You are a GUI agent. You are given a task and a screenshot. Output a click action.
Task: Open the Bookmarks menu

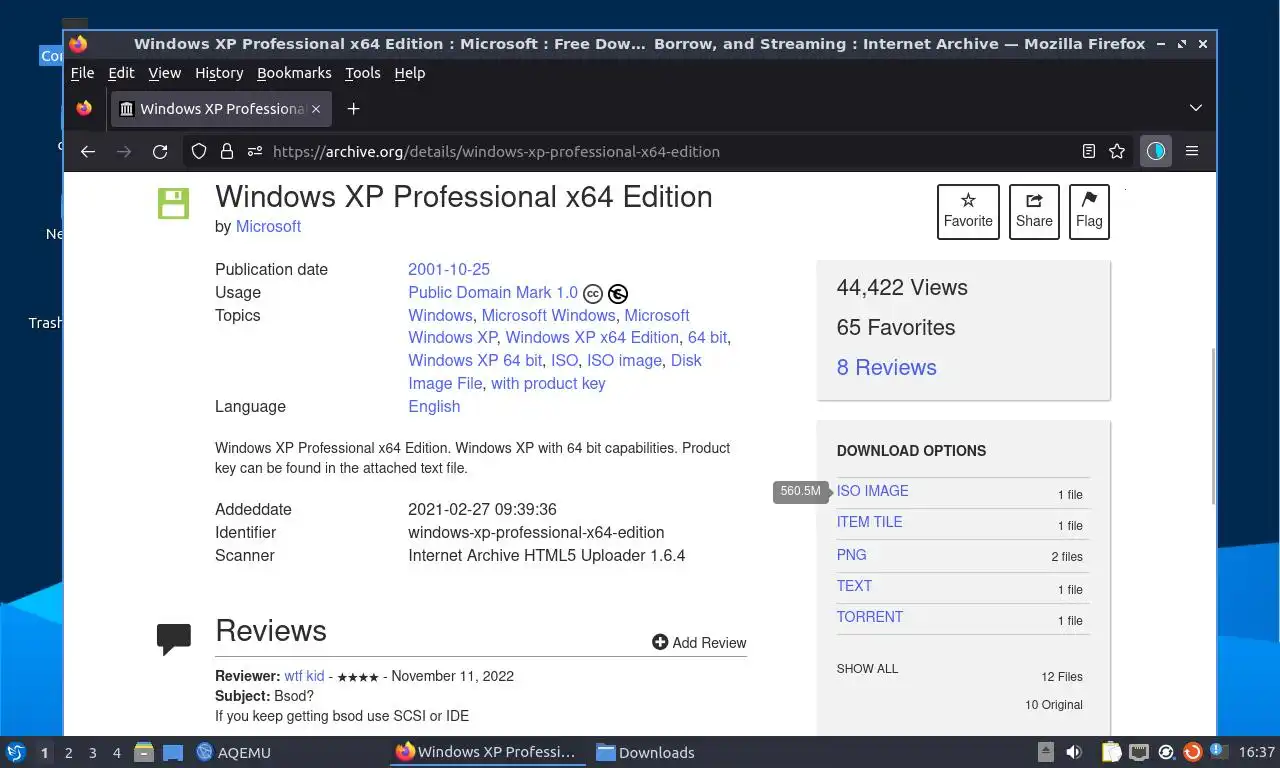pos(294,73)
